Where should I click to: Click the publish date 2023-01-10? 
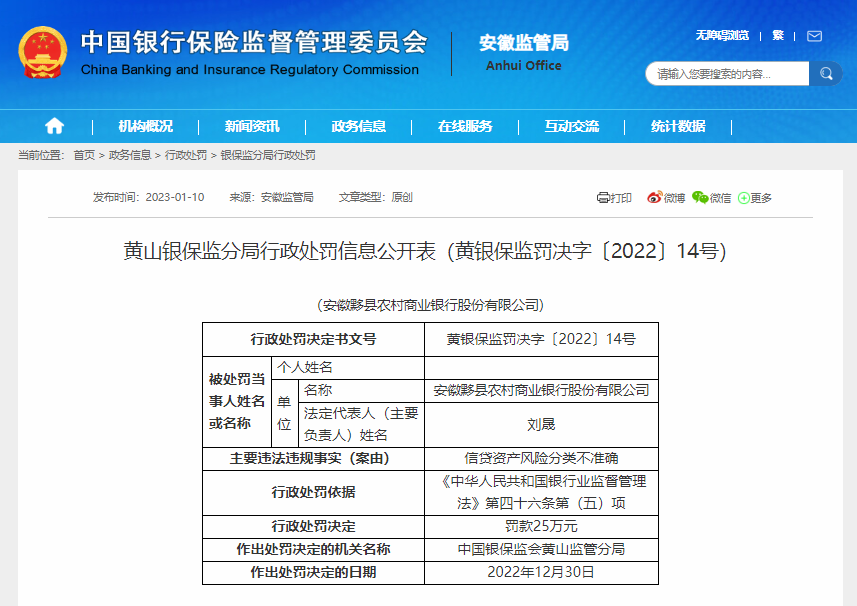pyautogui.click(x=175, y=197)
